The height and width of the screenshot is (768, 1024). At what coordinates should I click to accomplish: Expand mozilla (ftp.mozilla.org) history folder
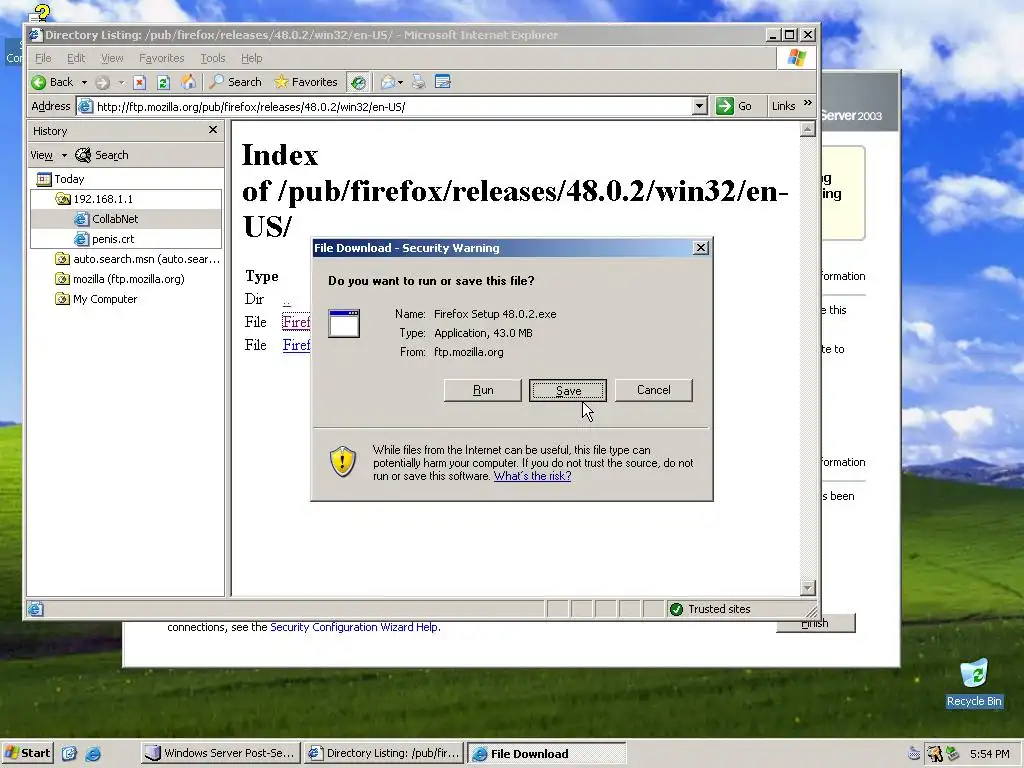(120, 279)
